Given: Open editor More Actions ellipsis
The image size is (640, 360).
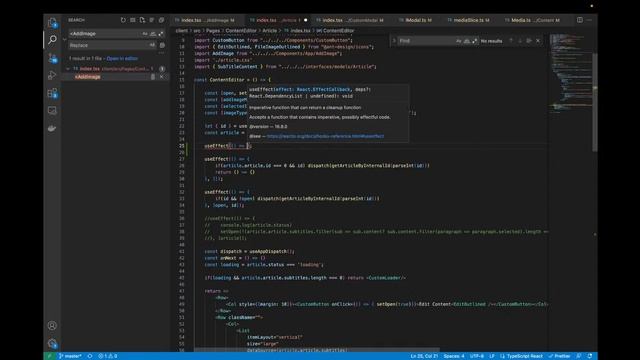Looking at the screenshot, I should click(589, 20).
